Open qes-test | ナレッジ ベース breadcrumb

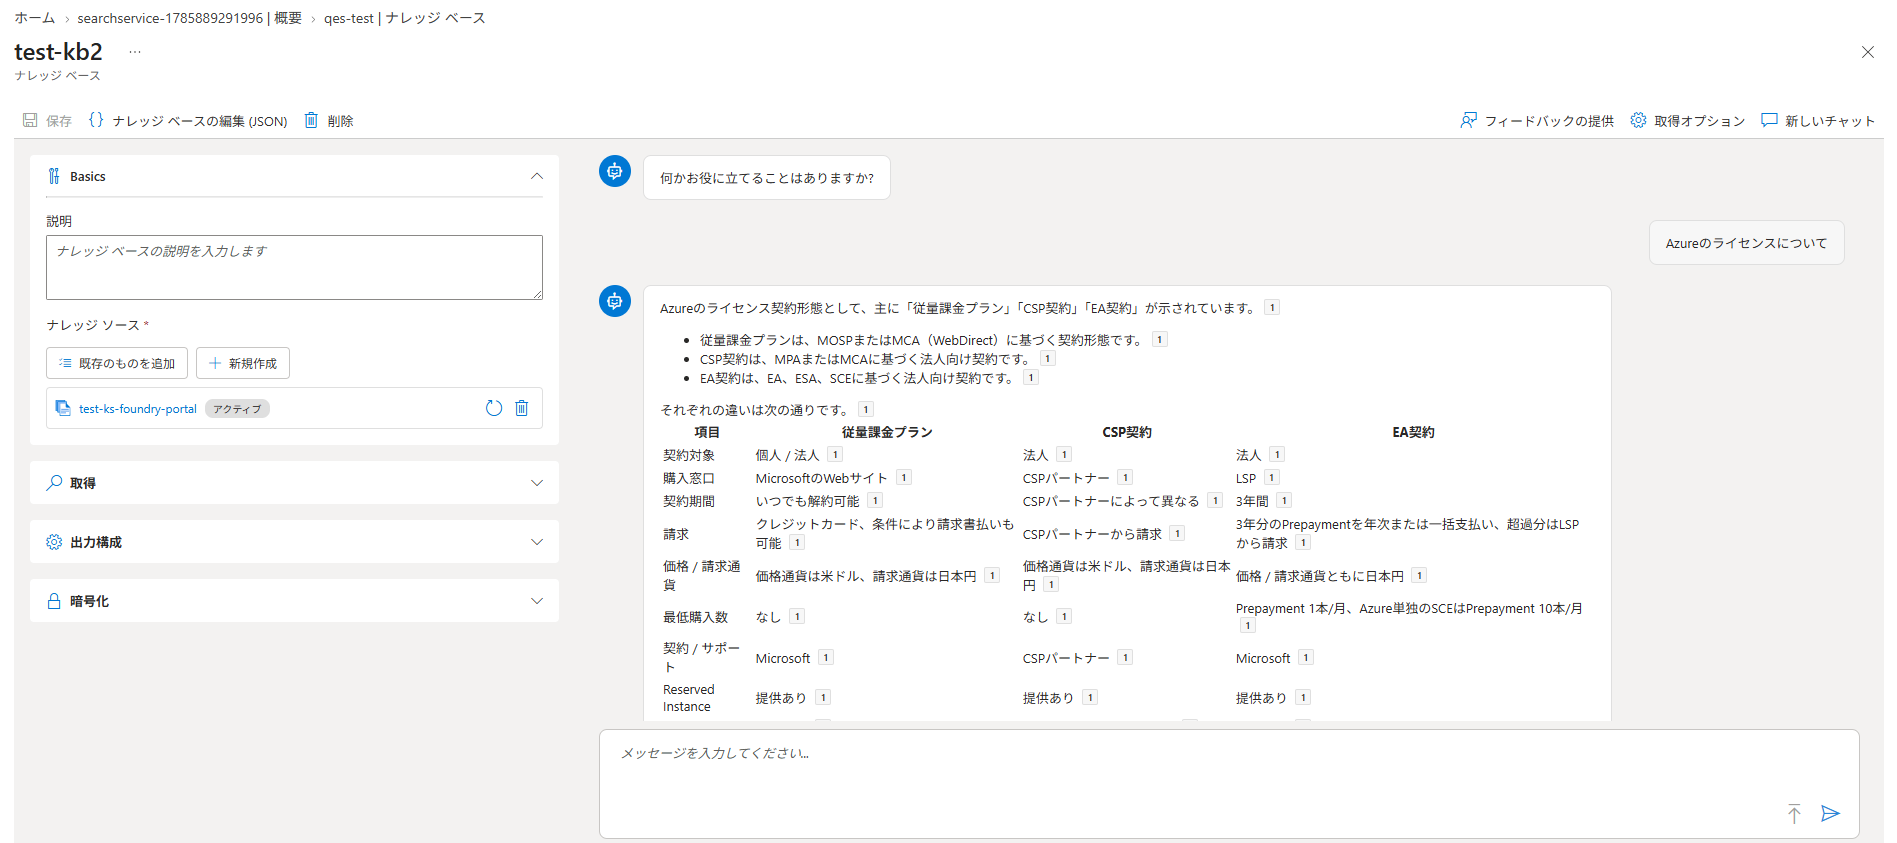(x=405, y=18)
